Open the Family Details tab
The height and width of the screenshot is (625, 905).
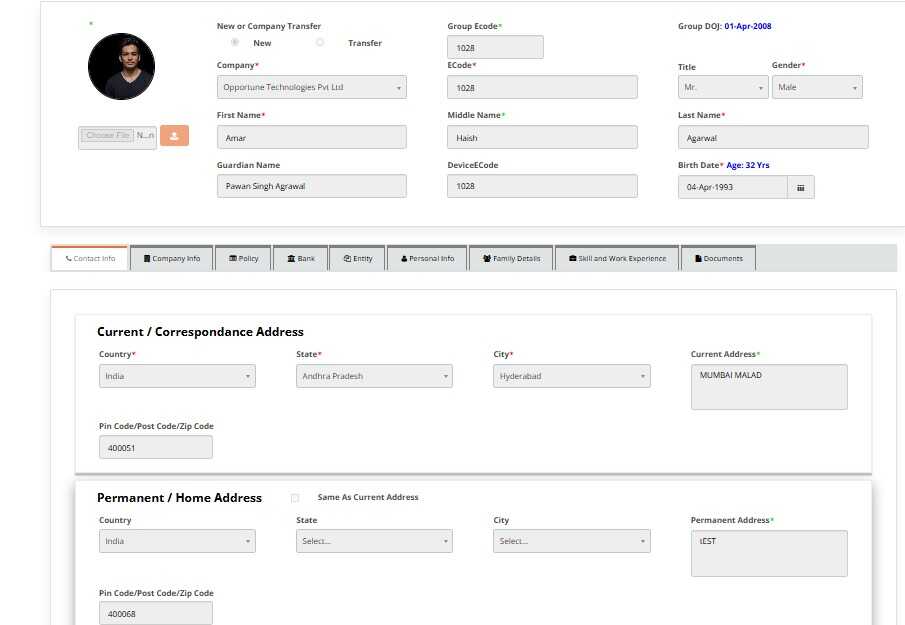510,258
